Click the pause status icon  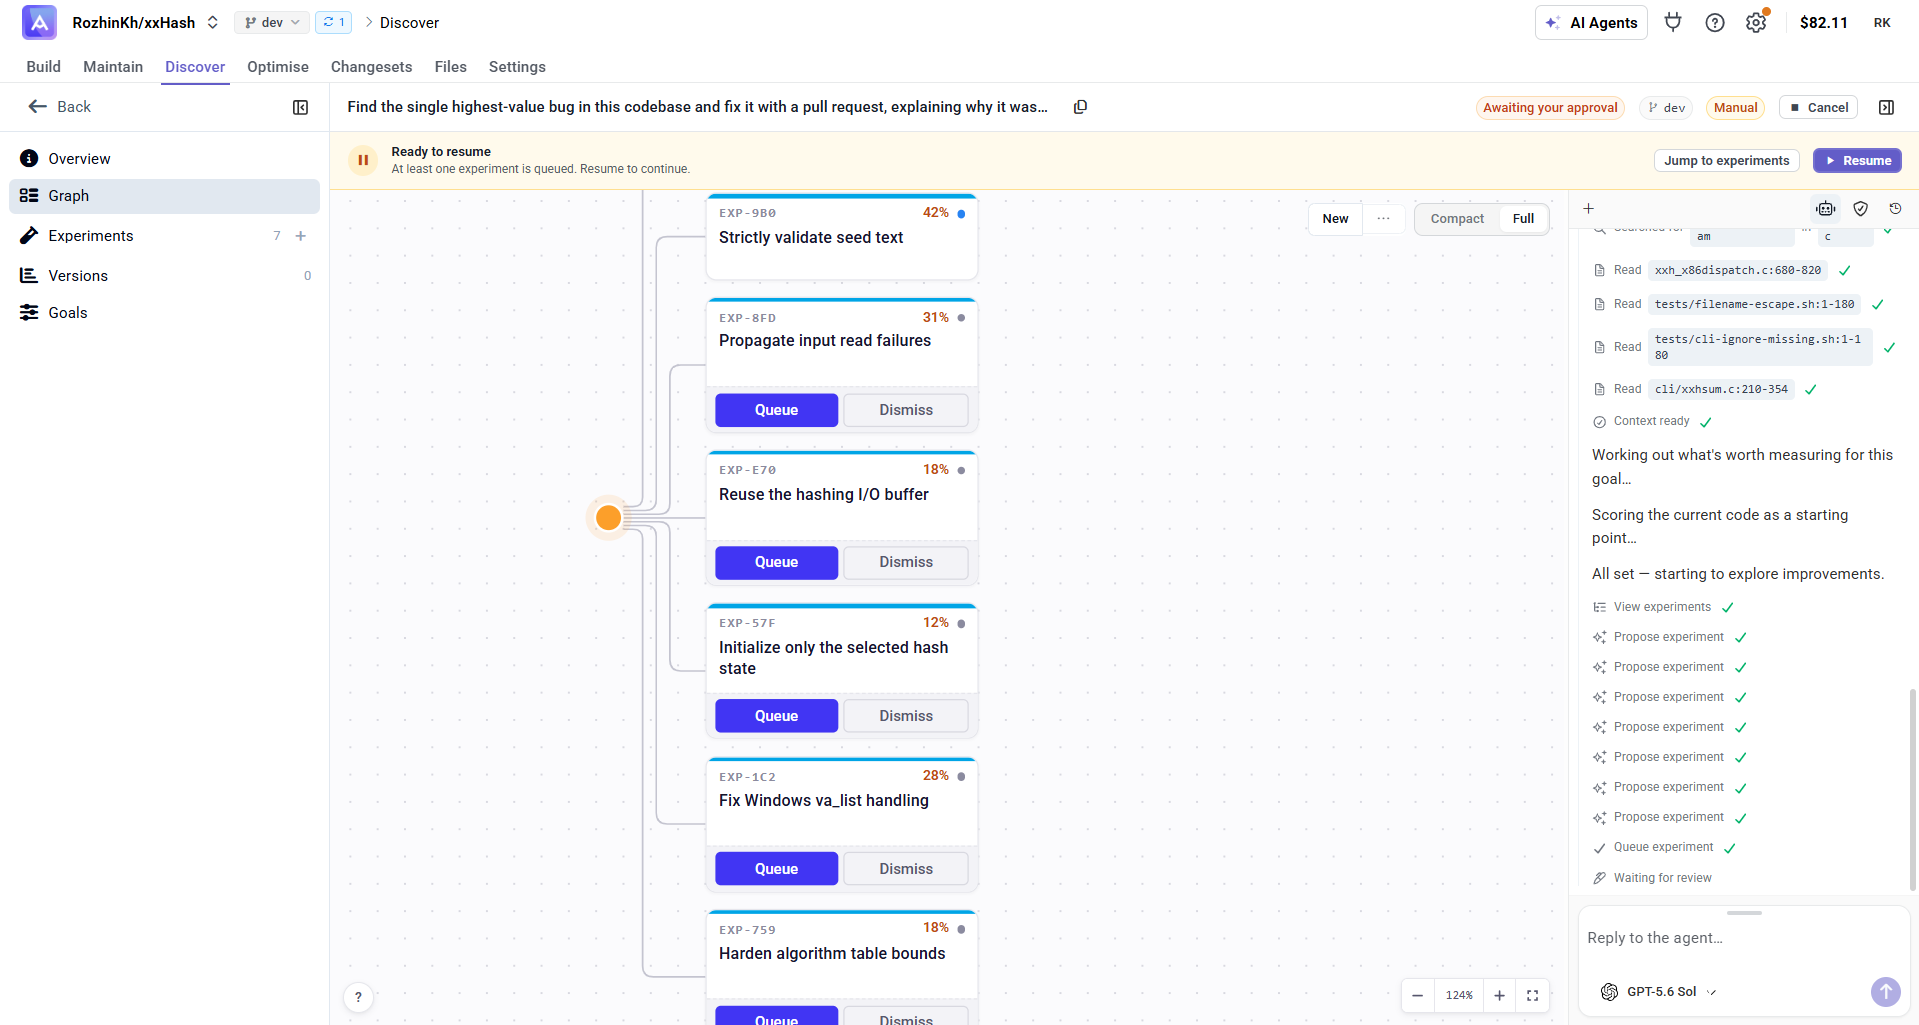click(363, 160)
